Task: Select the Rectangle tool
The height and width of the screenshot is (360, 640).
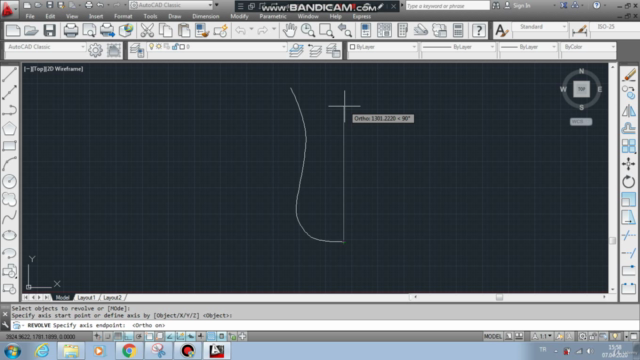Action: (9, 146)
